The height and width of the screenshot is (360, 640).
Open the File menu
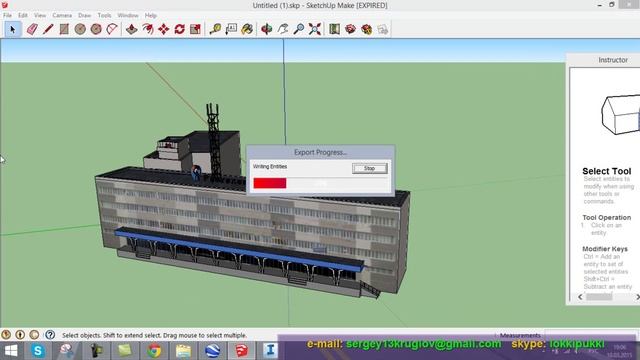click(7, 15)
